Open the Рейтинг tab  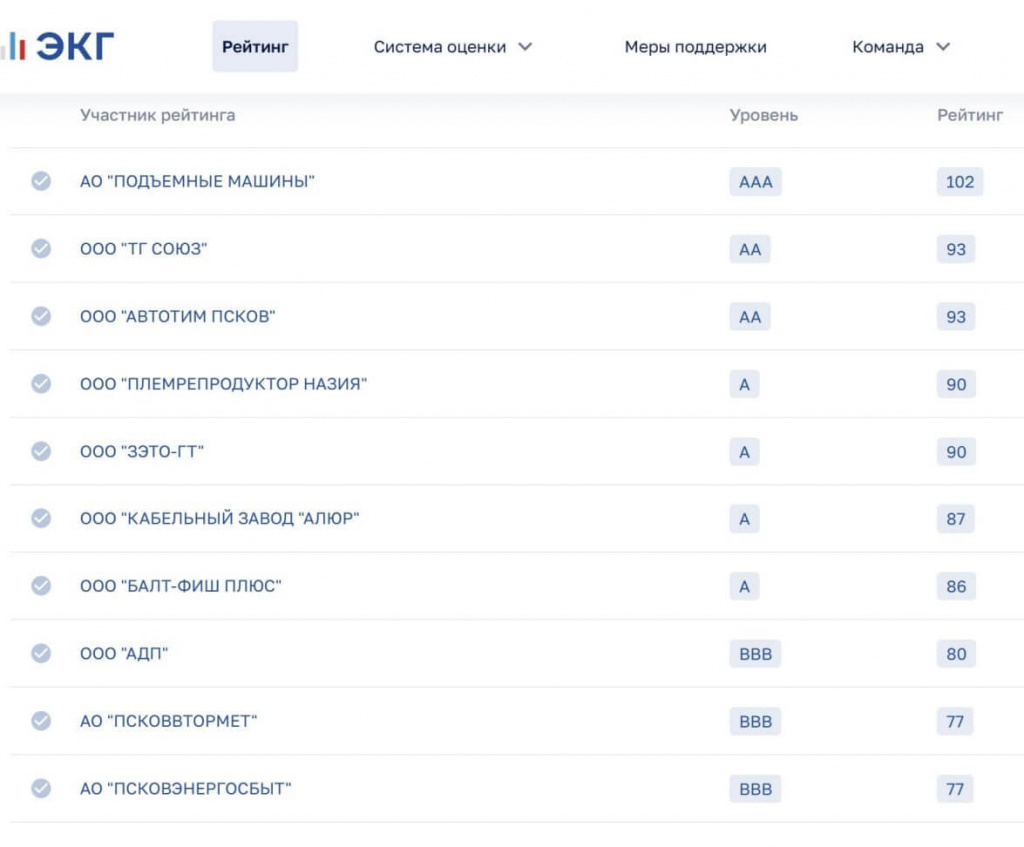click(x=255, y=46)
